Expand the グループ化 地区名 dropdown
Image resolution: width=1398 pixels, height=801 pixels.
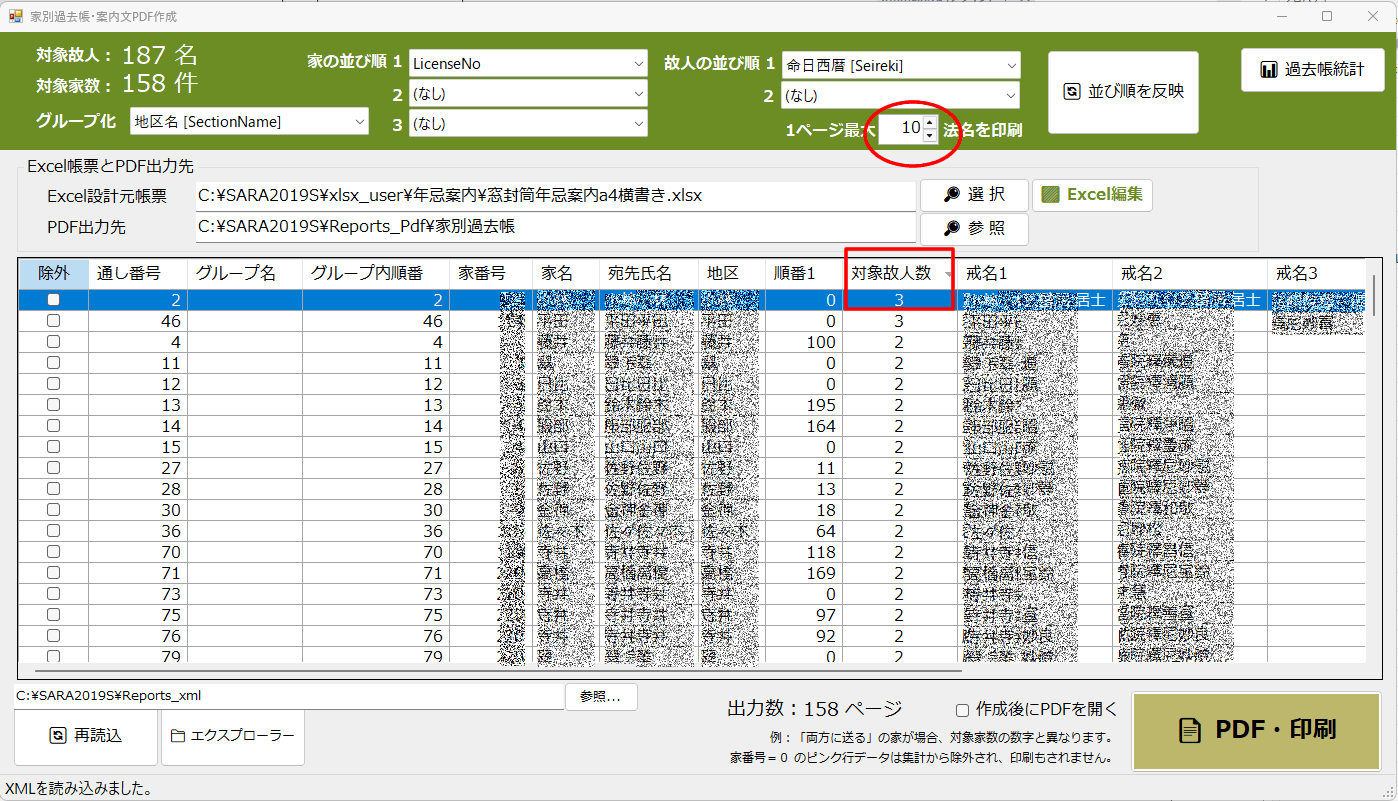(249, 122)
